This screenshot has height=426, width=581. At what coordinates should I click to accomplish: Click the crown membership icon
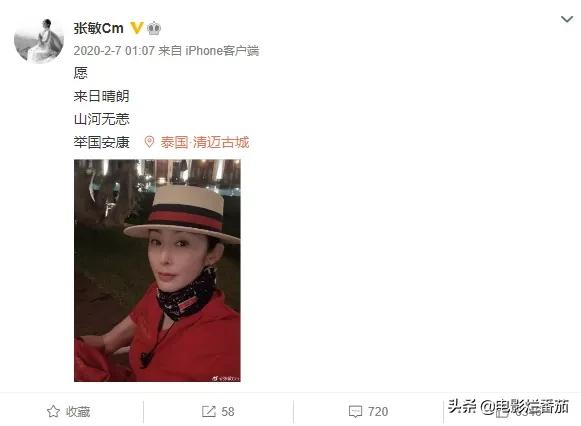154,28
